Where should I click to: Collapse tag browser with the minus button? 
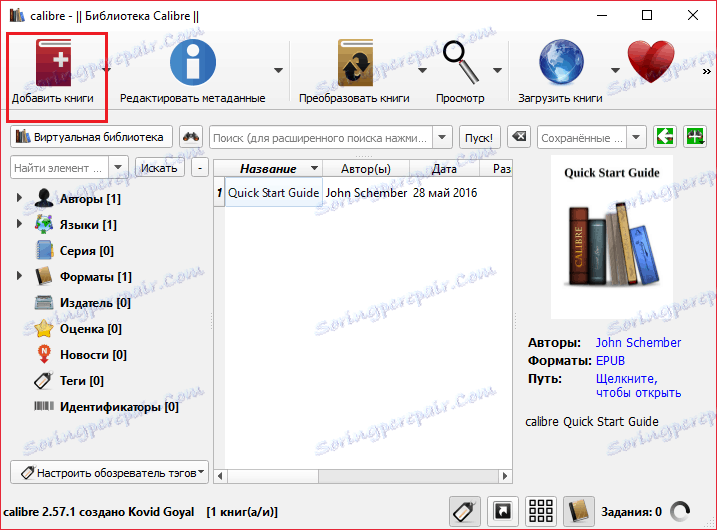(200, 167)
